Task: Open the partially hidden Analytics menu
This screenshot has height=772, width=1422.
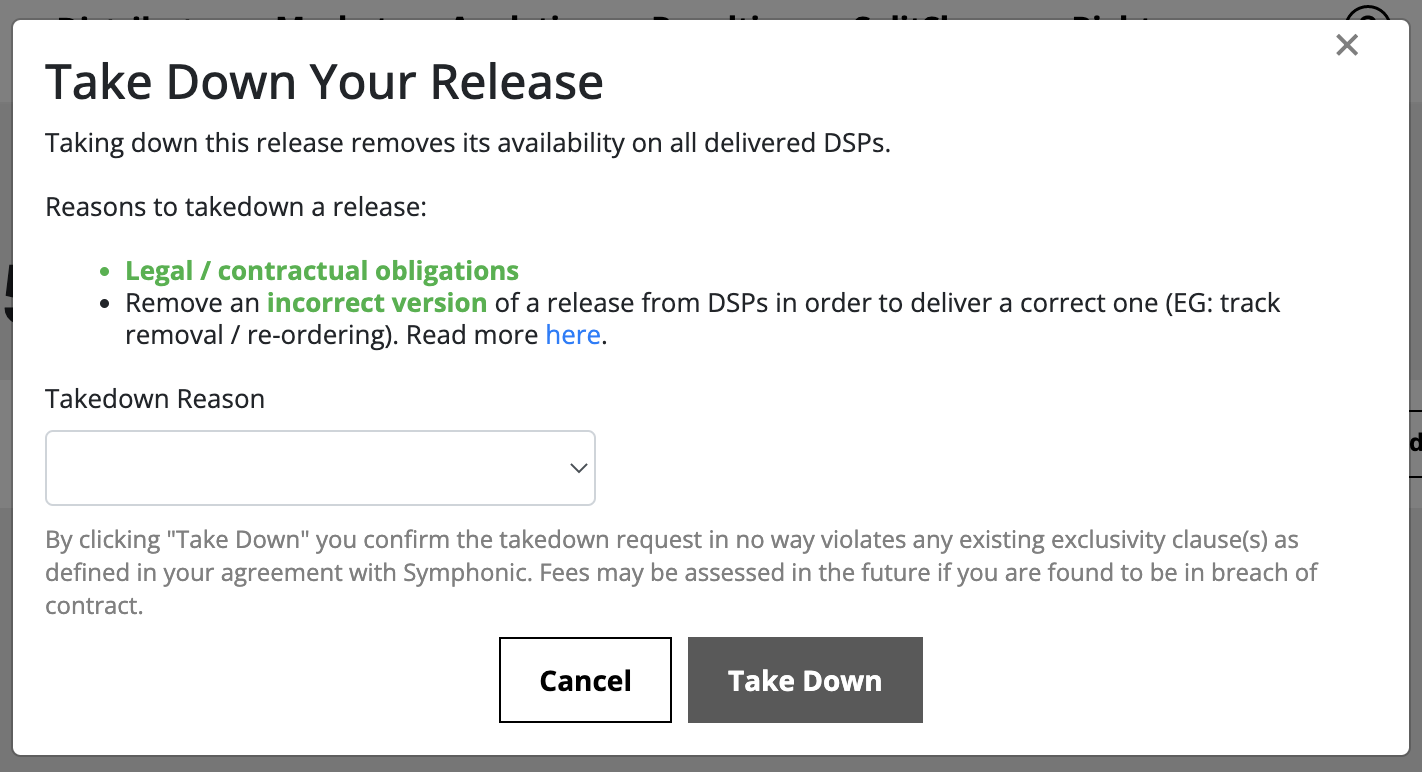Action: pyautogui.click(x=525, y=14)
